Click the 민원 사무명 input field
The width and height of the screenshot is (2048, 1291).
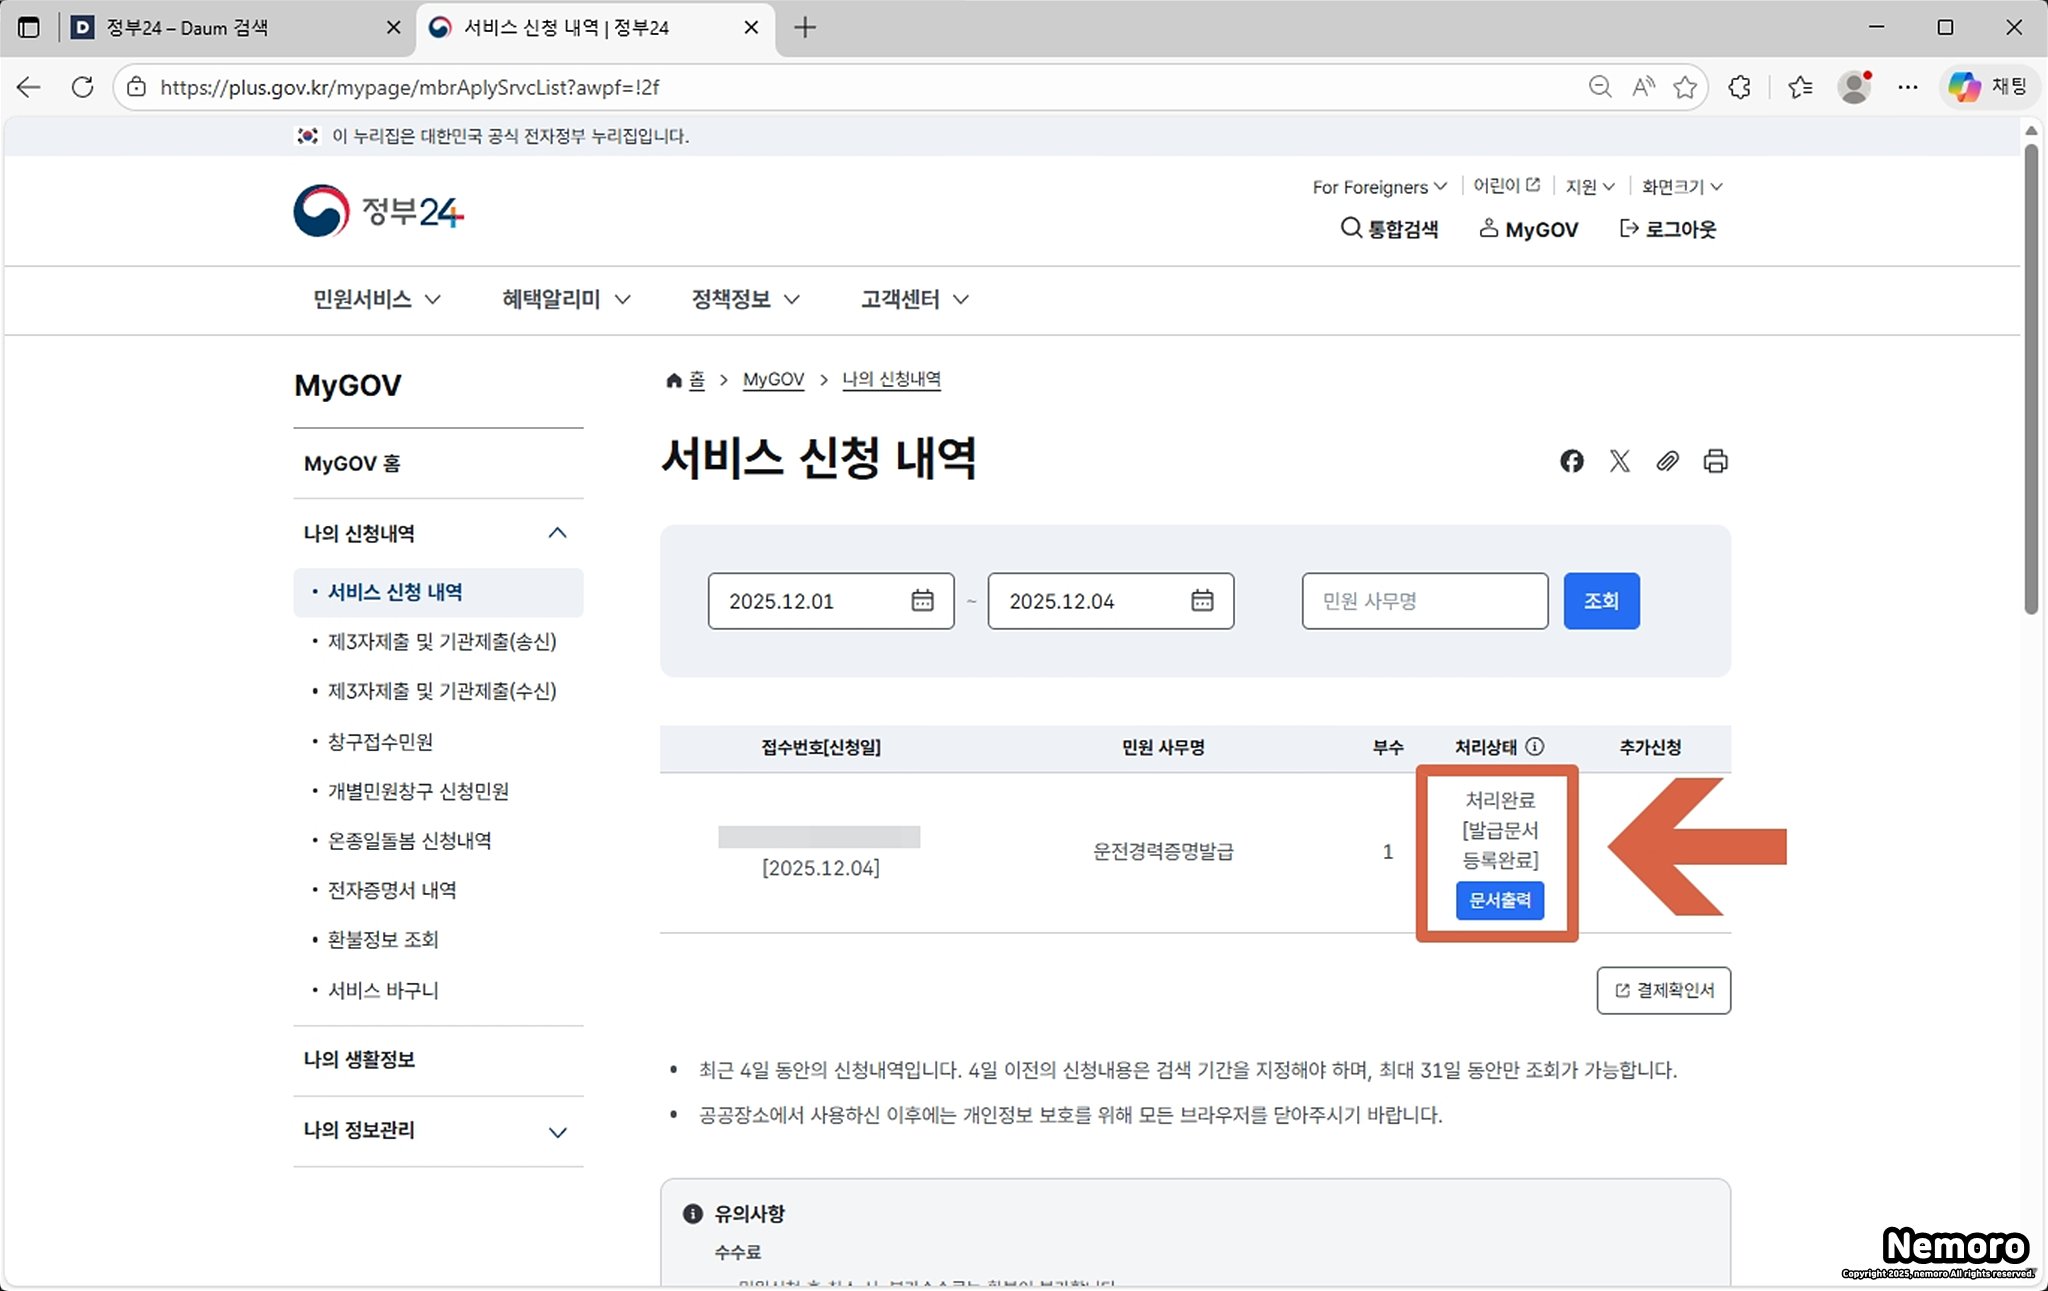1424,601
